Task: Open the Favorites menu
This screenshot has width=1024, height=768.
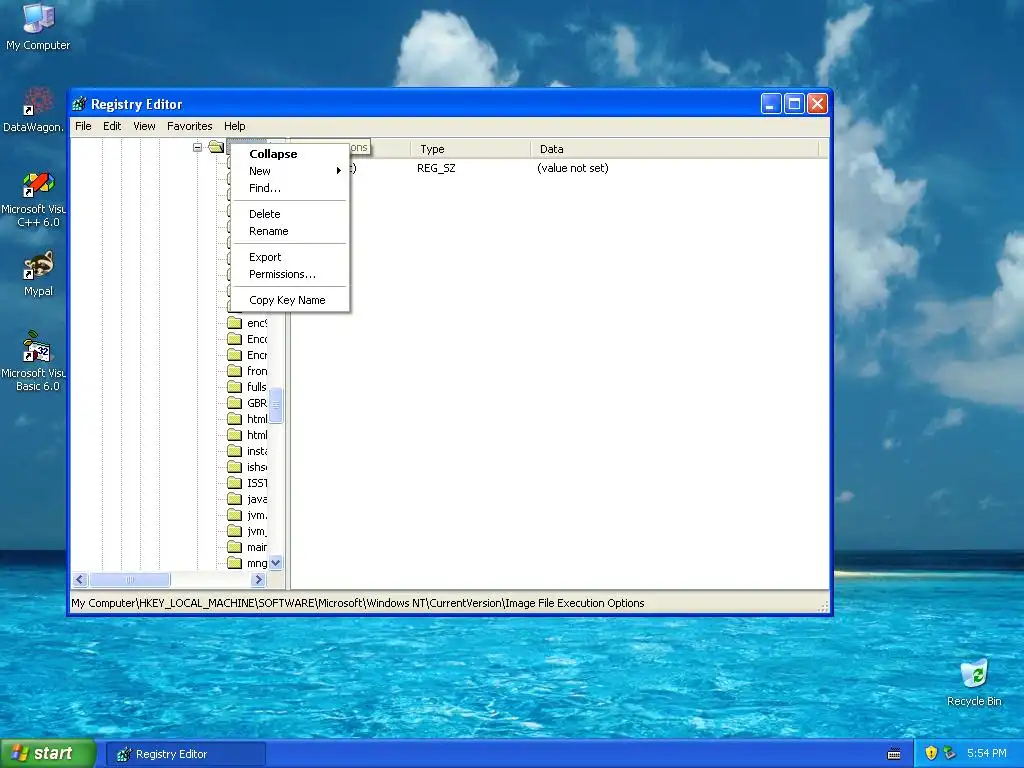Action: 189,126
